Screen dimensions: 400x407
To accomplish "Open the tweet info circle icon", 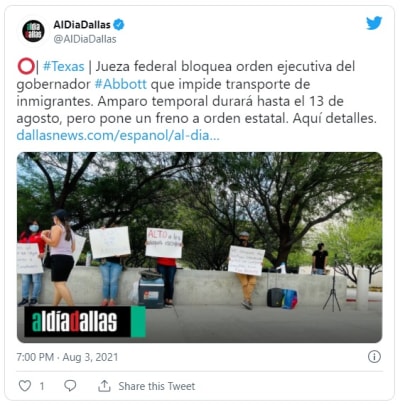I will coord(374,357).
